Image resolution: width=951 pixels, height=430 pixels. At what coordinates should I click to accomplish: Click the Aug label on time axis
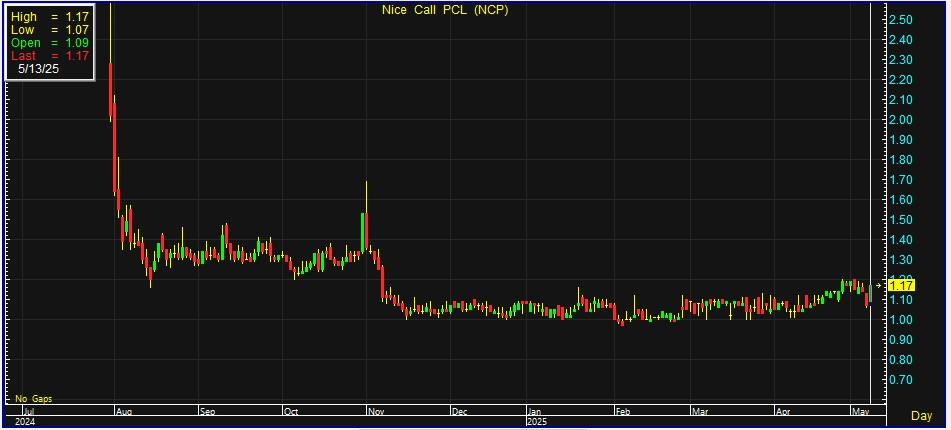click(x=123, y=411)
